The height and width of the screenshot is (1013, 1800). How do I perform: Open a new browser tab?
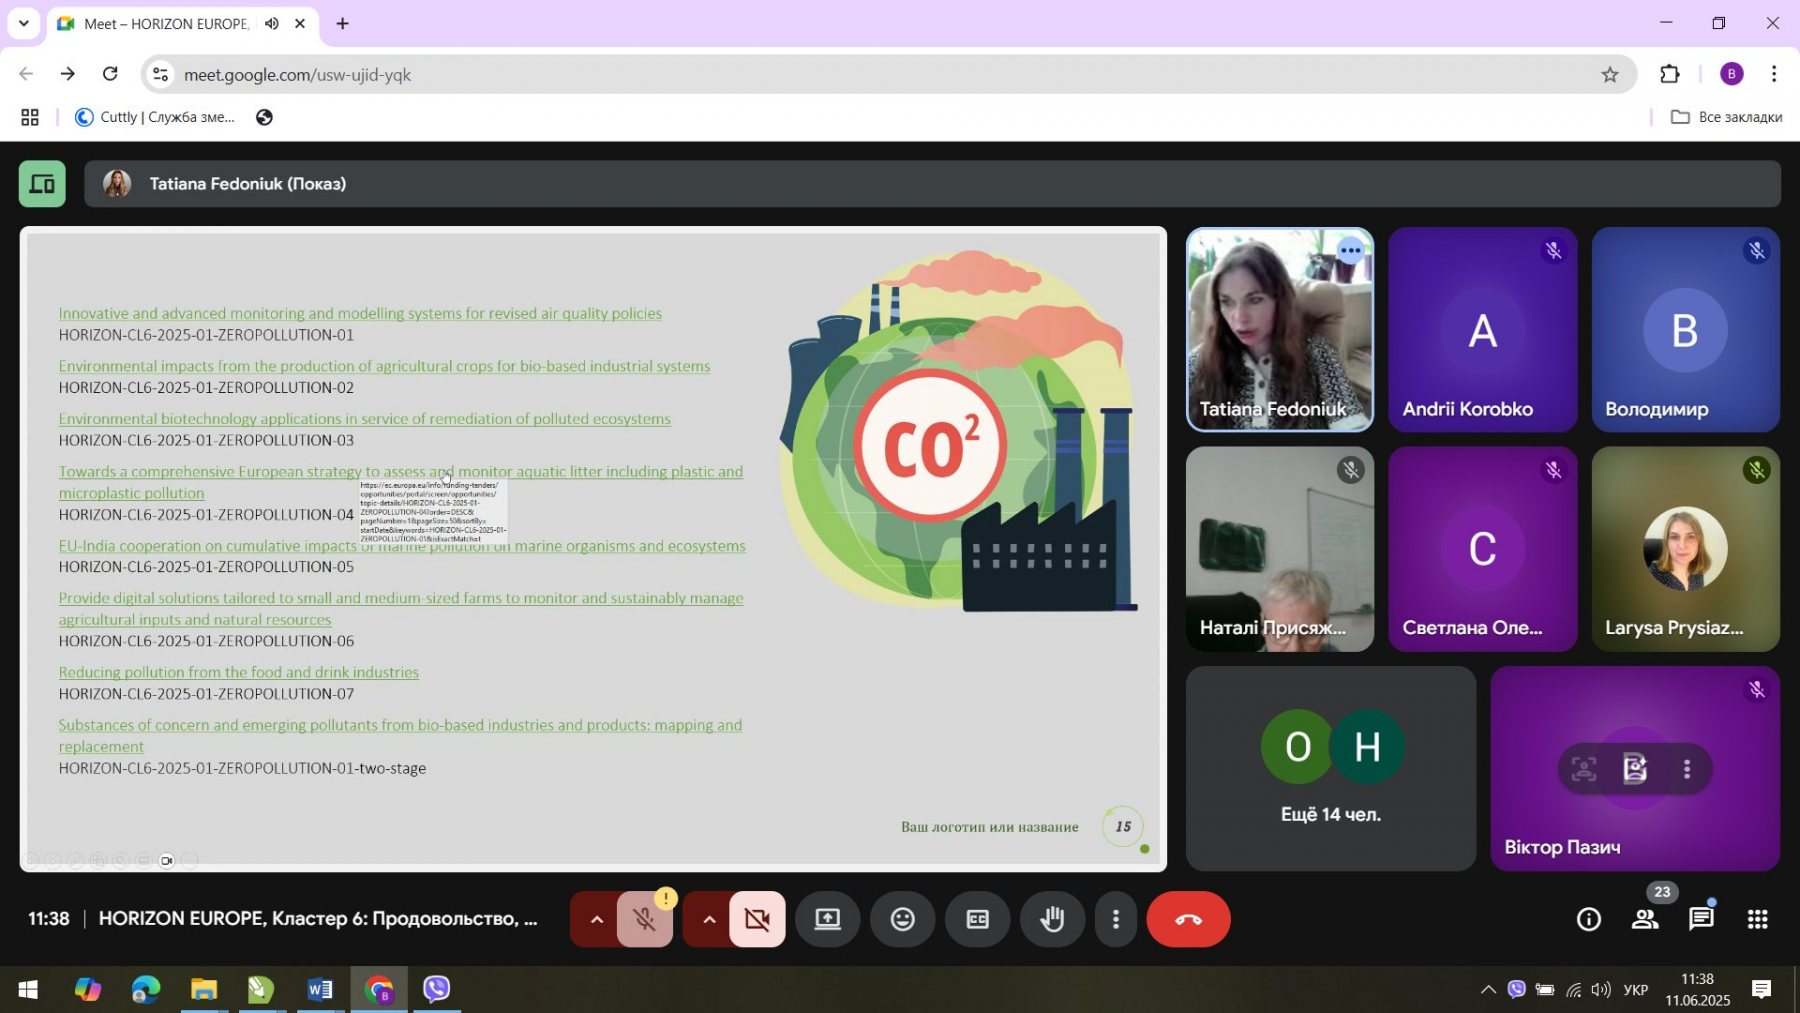342,23
